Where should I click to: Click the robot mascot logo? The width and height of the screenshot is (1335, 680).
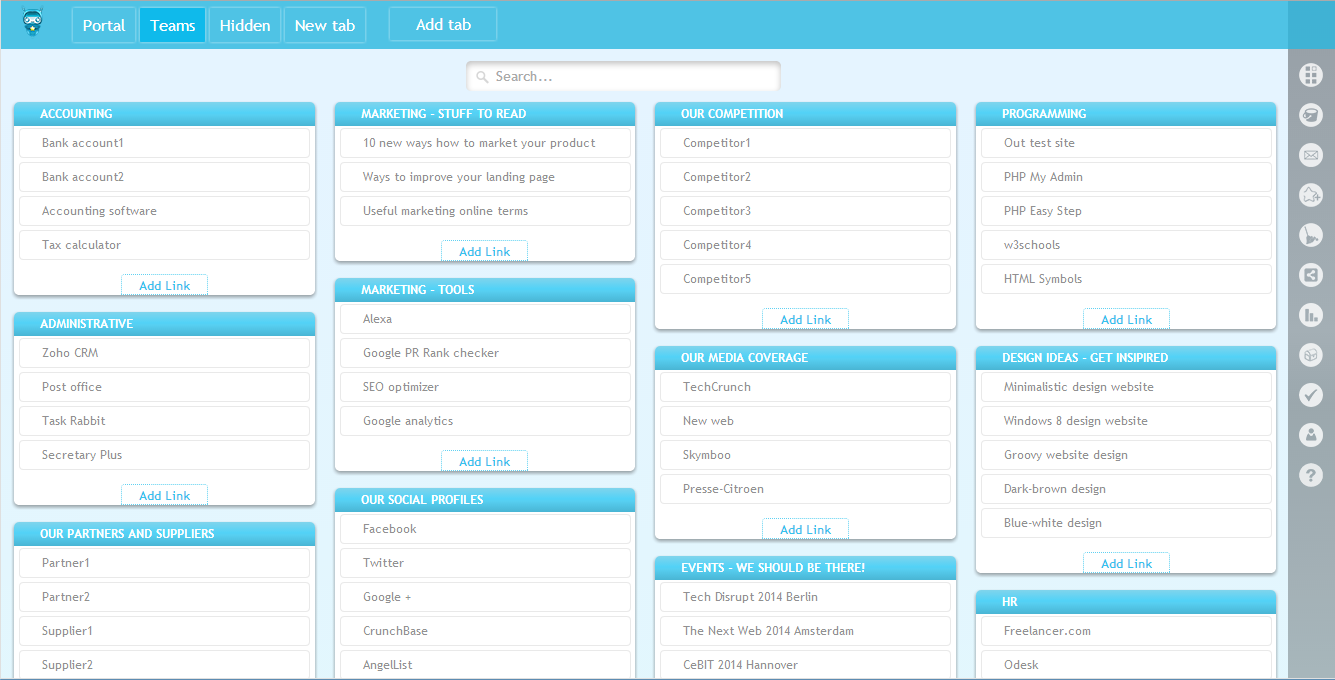[x=33, y=23]
